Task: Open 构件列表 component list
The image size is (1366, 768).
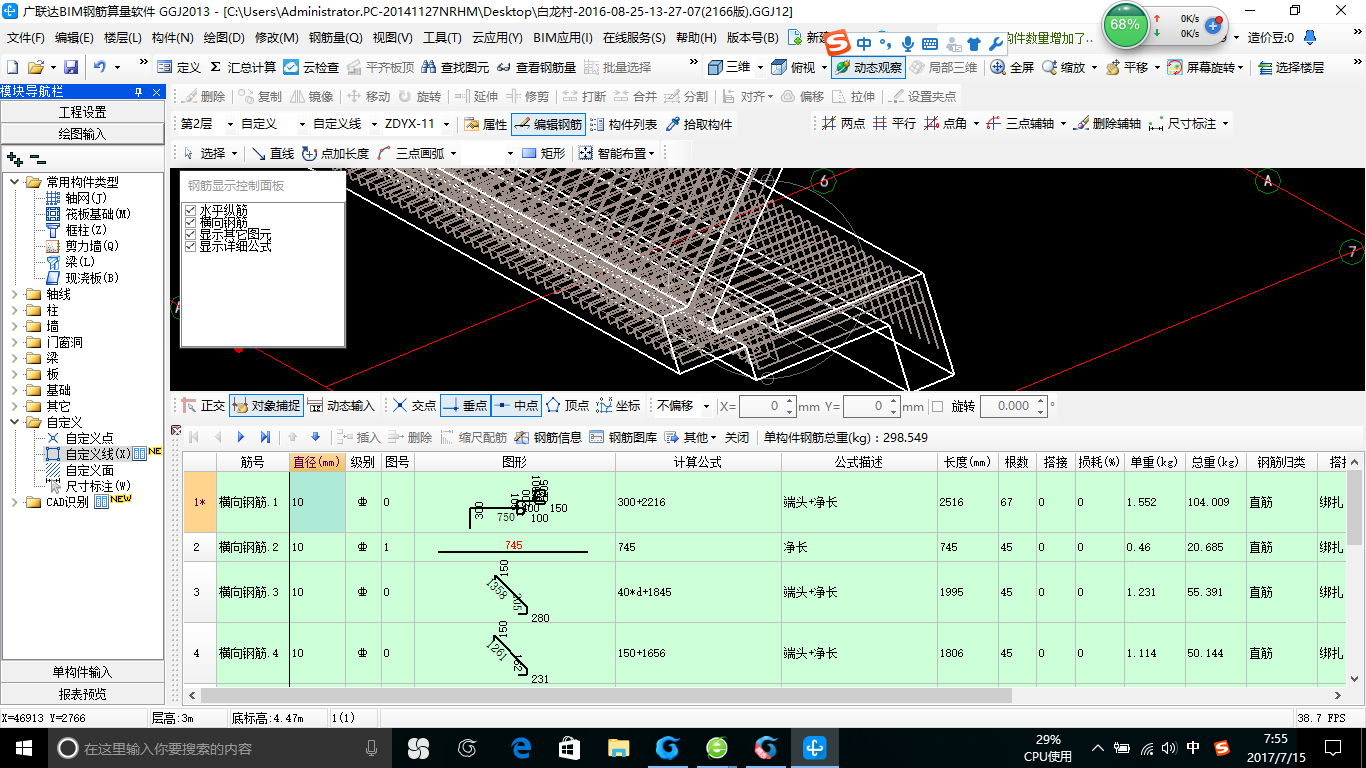Action: coord(624,124)
